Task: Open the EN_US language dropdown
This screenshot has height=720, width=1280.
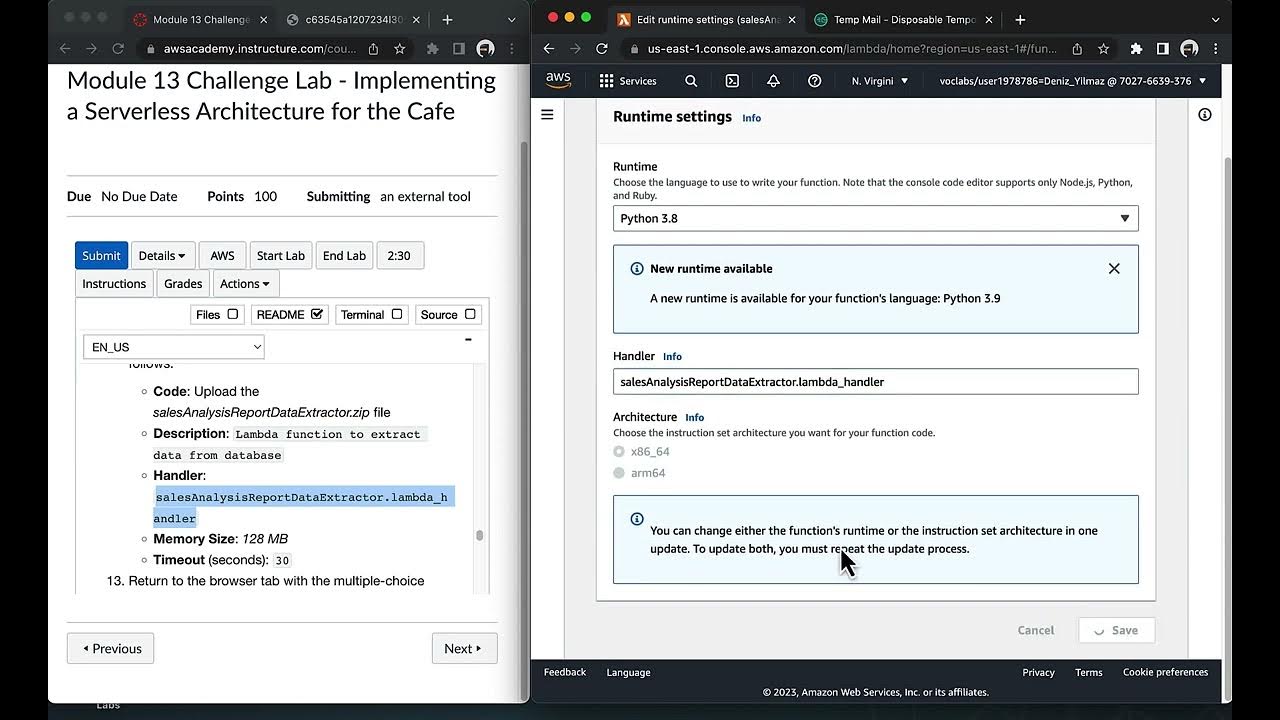Action: coord(174,347)
